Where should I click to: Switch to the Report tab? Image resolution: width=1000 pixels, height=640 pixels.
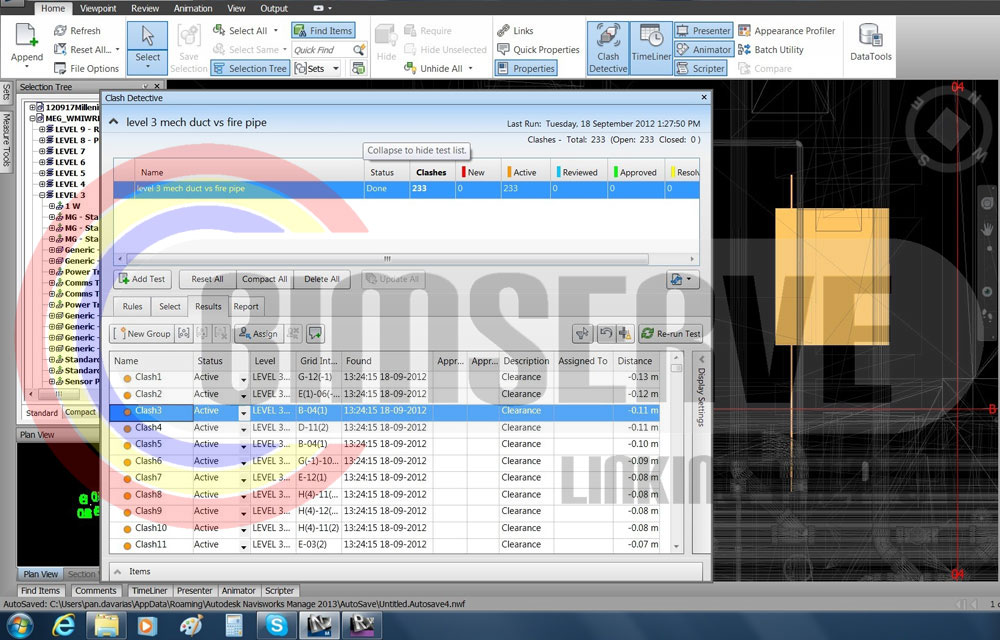point(246,307)
